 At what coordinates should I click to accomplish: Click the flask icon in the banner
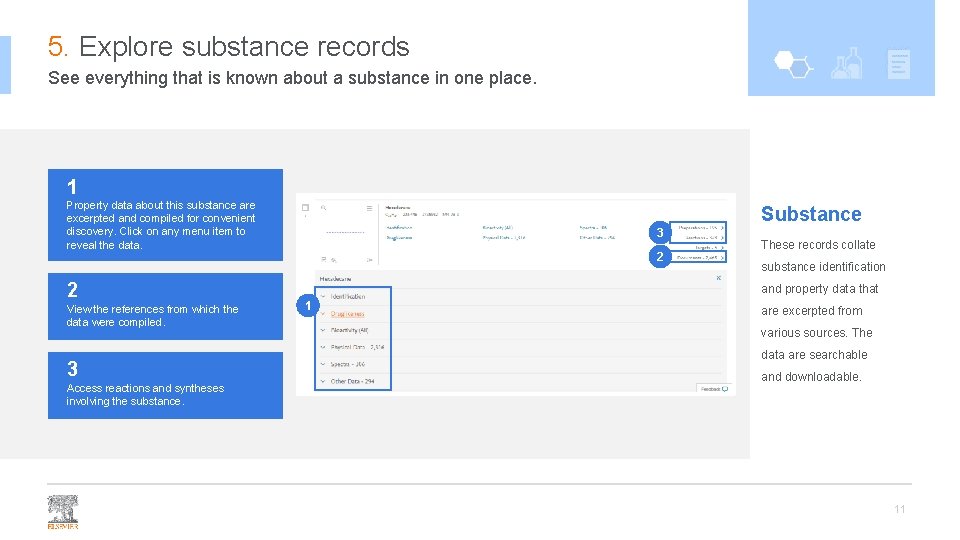pos(847,63)
